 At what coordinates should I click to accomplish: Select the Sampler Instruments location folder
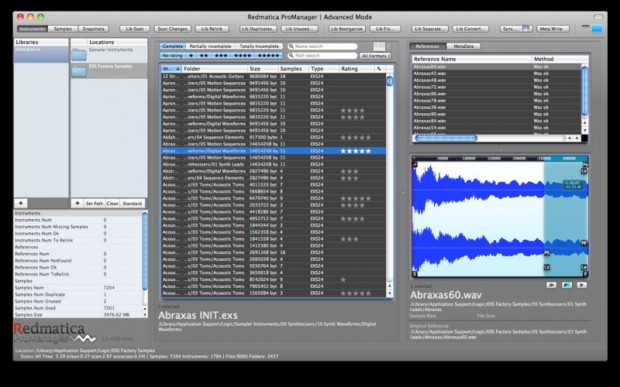(x=109, y=55)
